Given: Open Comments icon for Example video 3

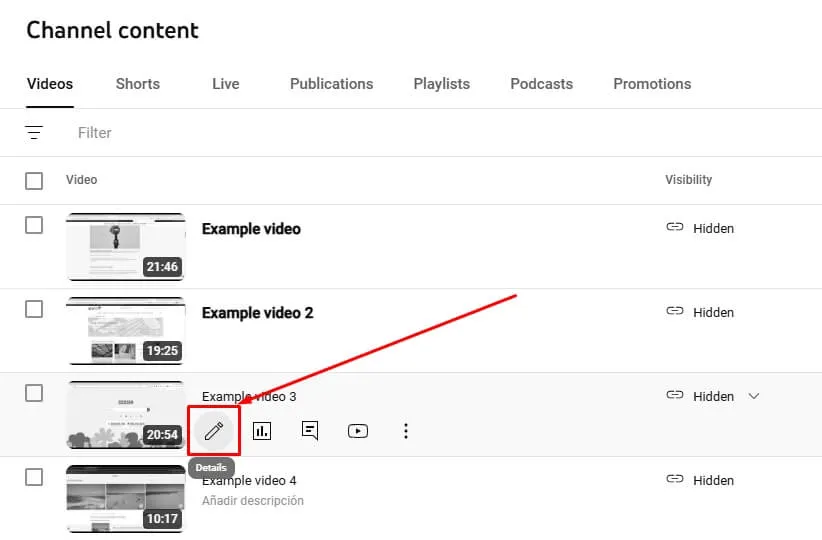Looking at the screenshot, I should [x=310, y=431].
